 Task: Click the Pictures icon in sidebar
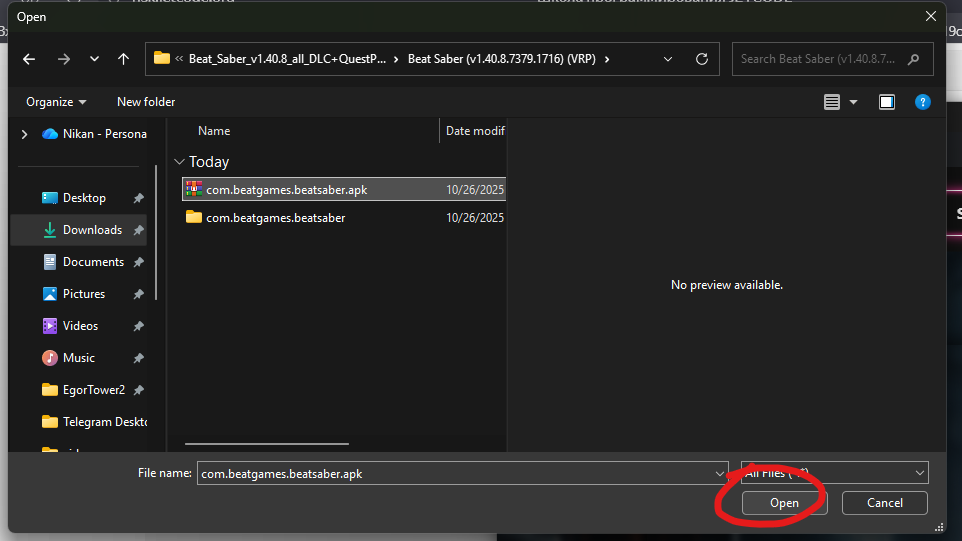pyautogui.click(x=50, y=294)
